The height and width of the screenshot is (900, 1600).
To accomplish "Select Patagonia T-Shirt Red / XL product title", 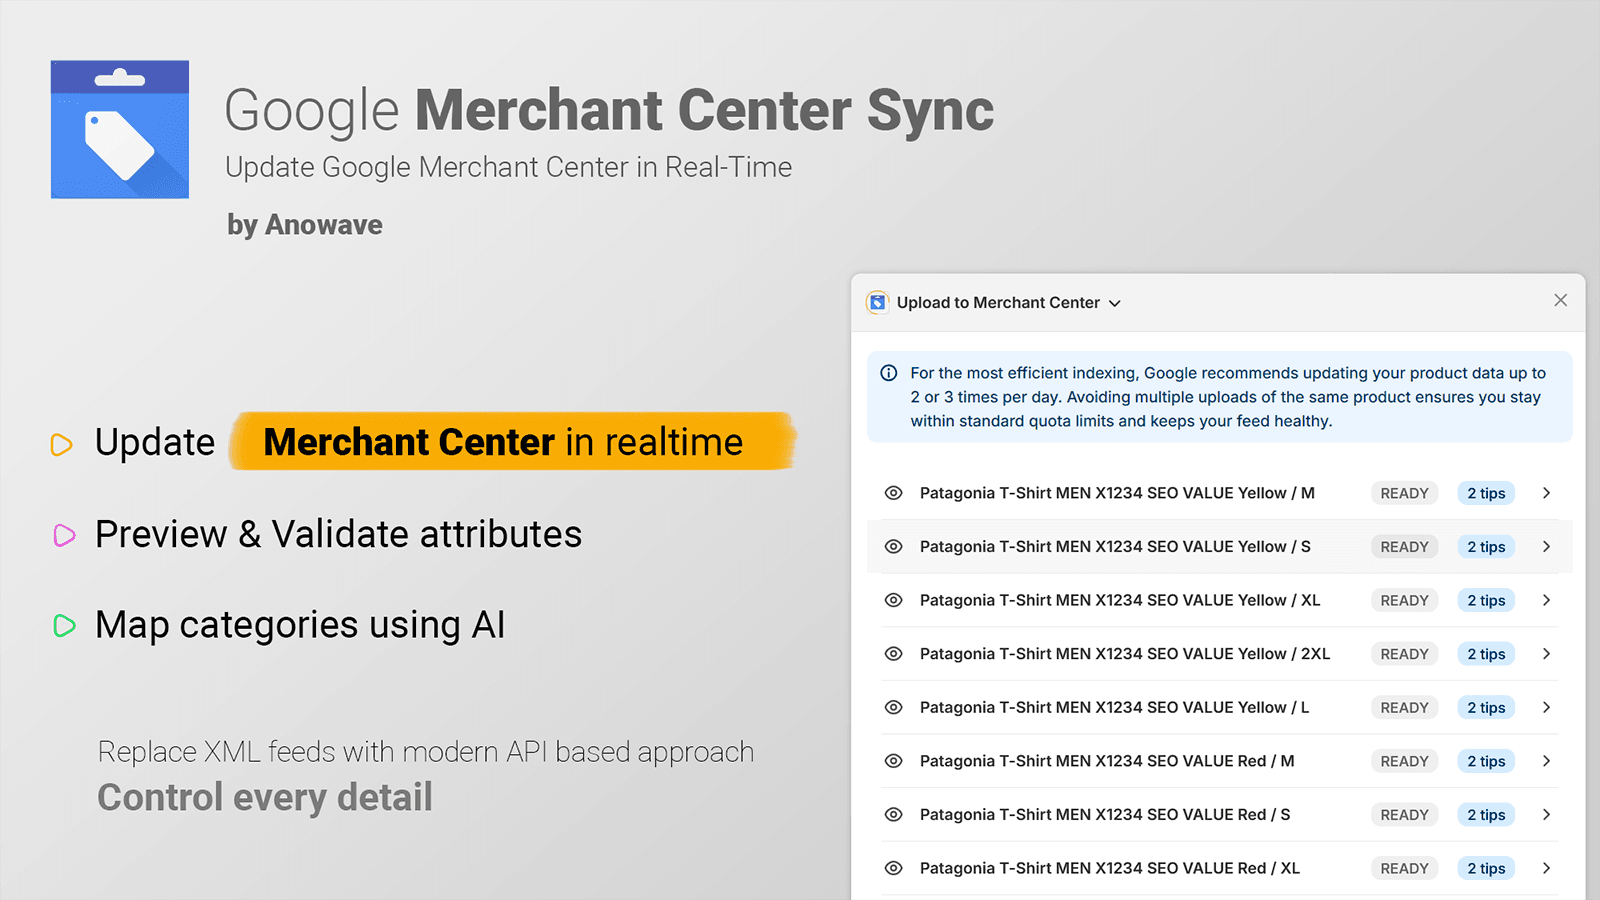I will 1110,868.
